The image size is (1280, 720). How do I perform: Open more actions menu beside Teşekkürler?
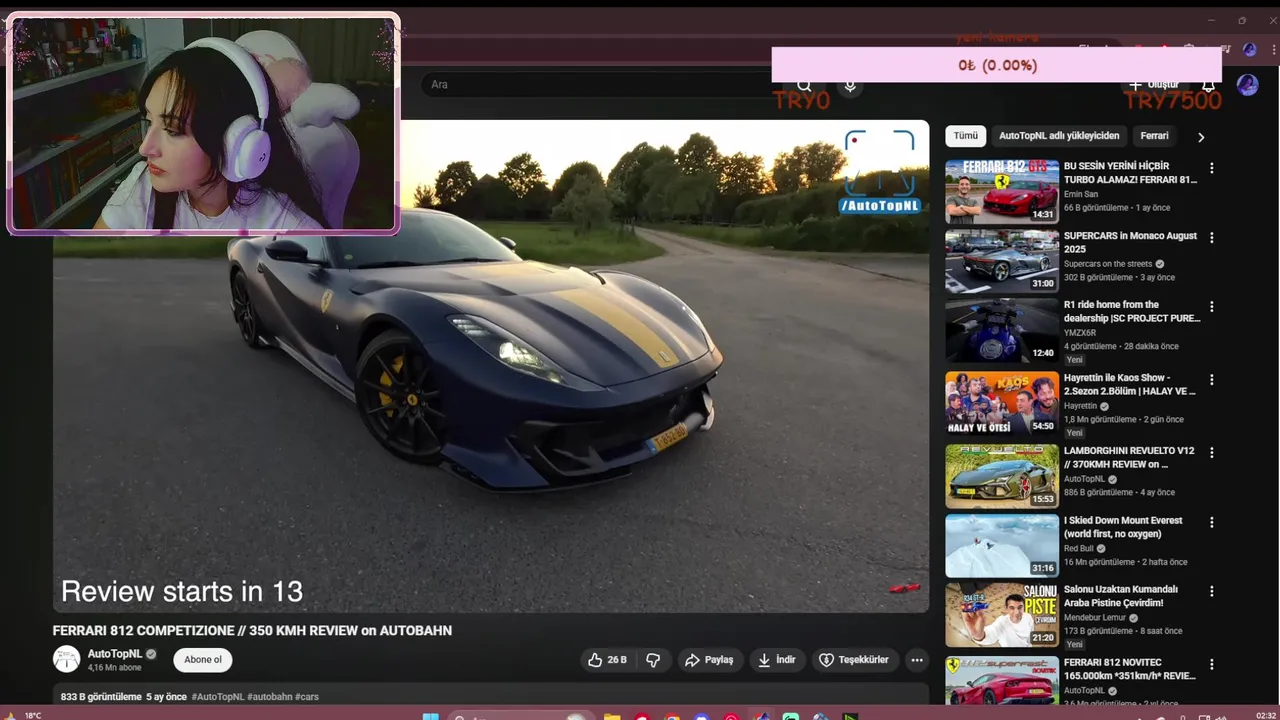coord(917,660)
